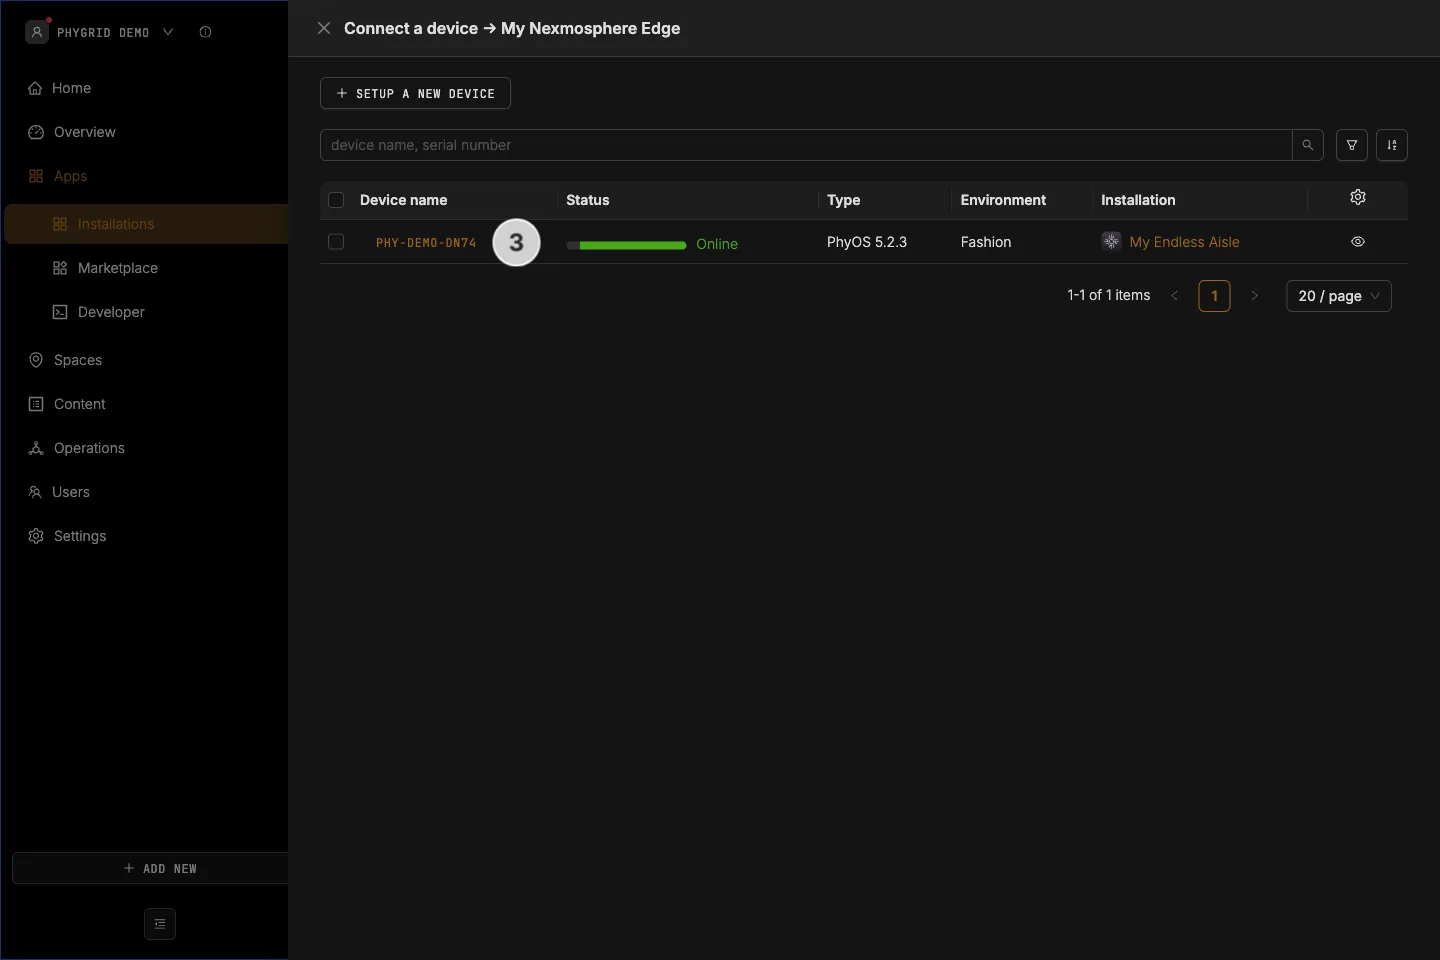
Task: Toggle the eye icon for PHY-DEMO-DN74
Action: pyautogui.click(x=1358, y=241)
